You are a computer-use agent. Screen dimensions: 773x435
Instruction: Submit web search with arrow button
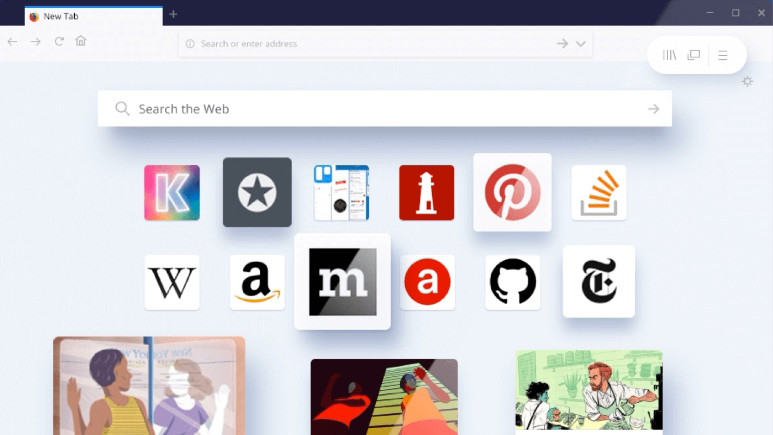point(654,109)
